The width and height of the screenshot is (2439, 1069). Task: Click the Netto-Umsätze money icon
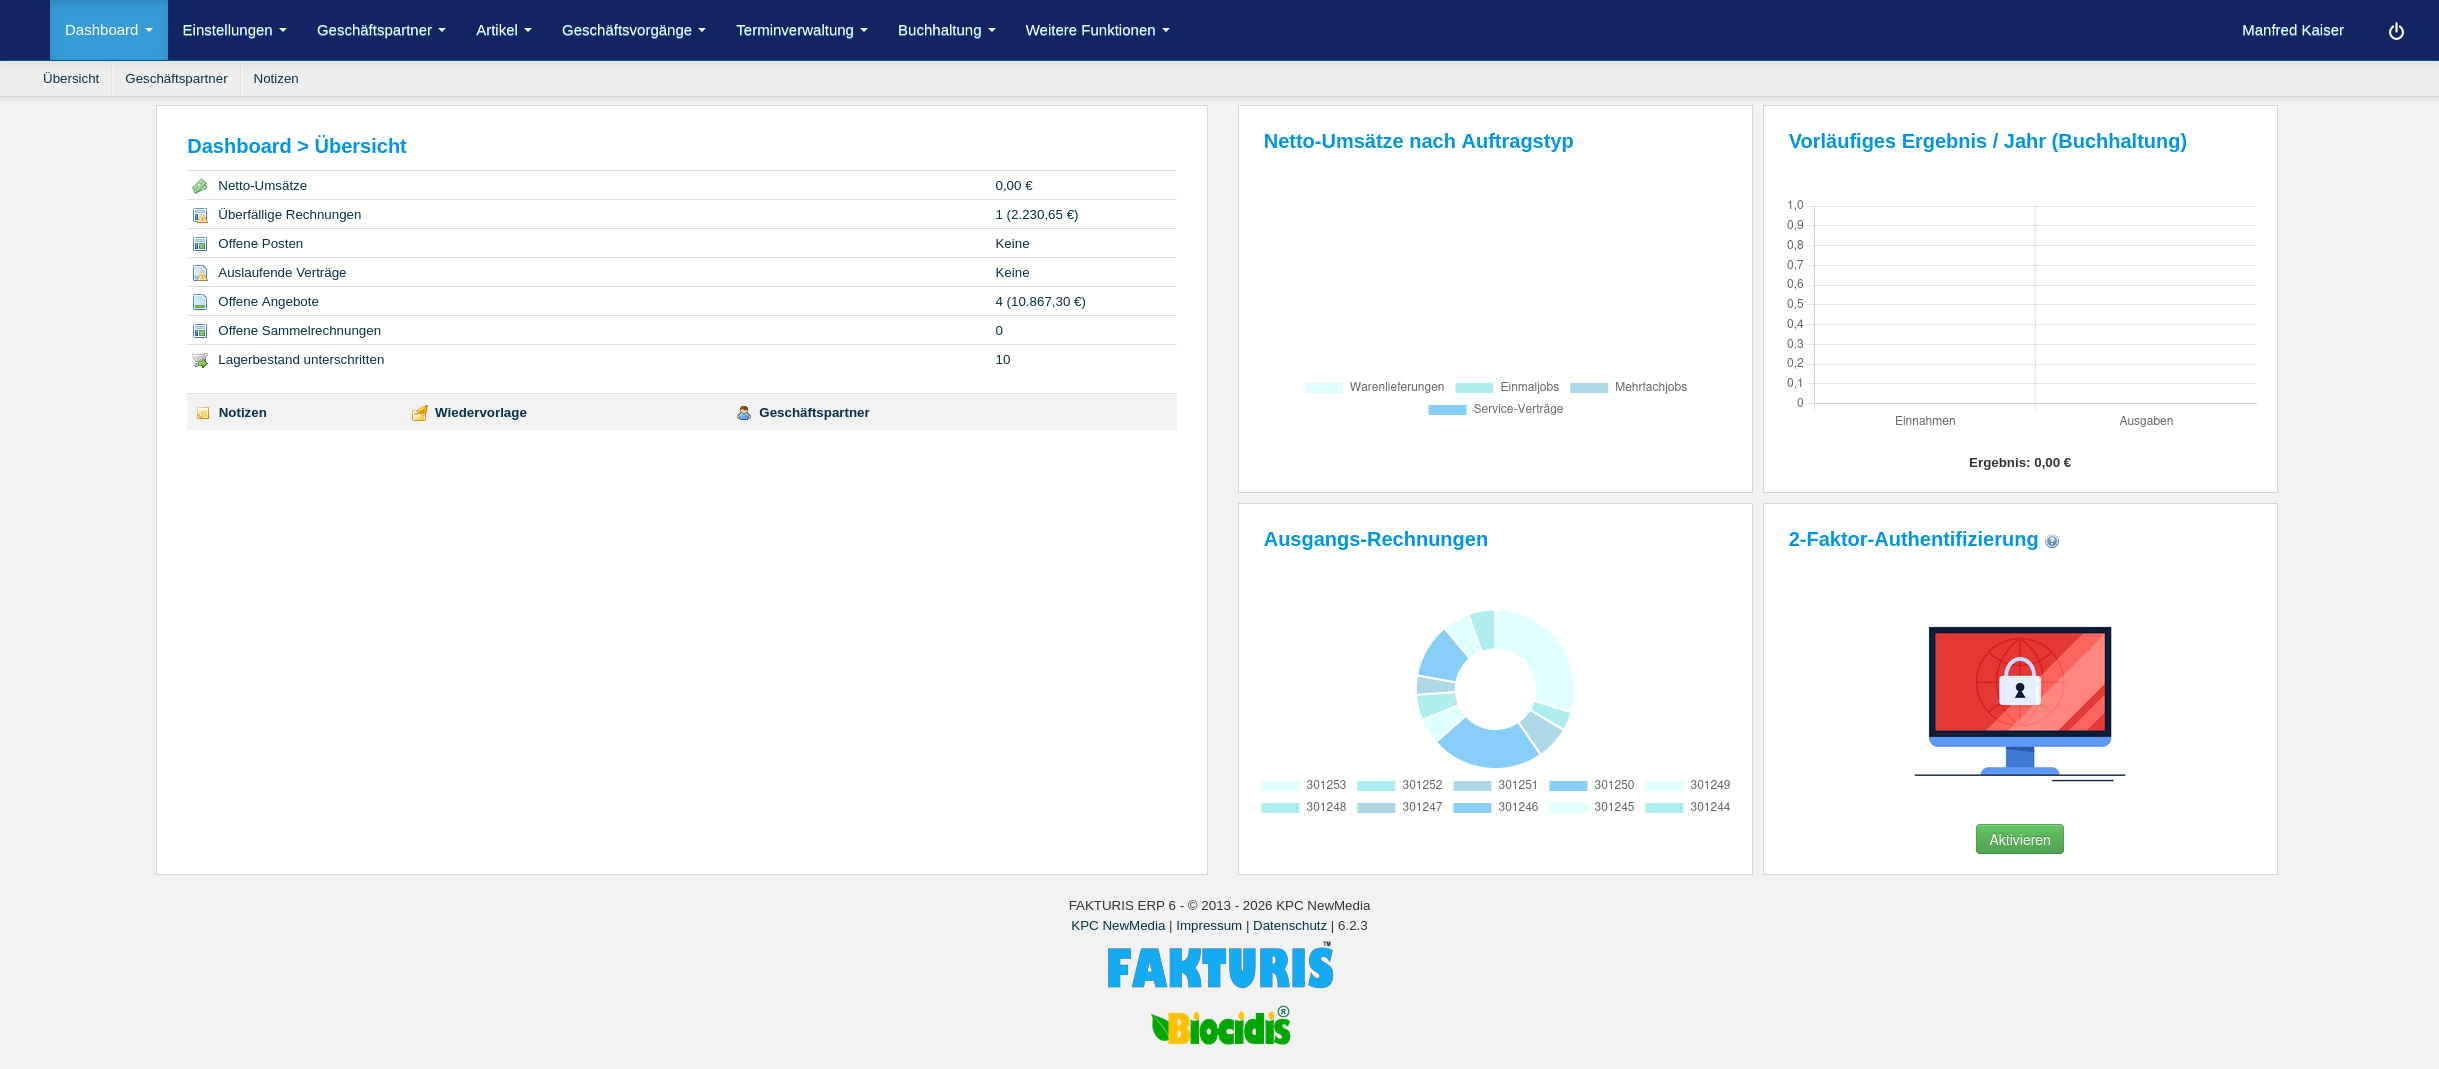click(x=200, y=186)
